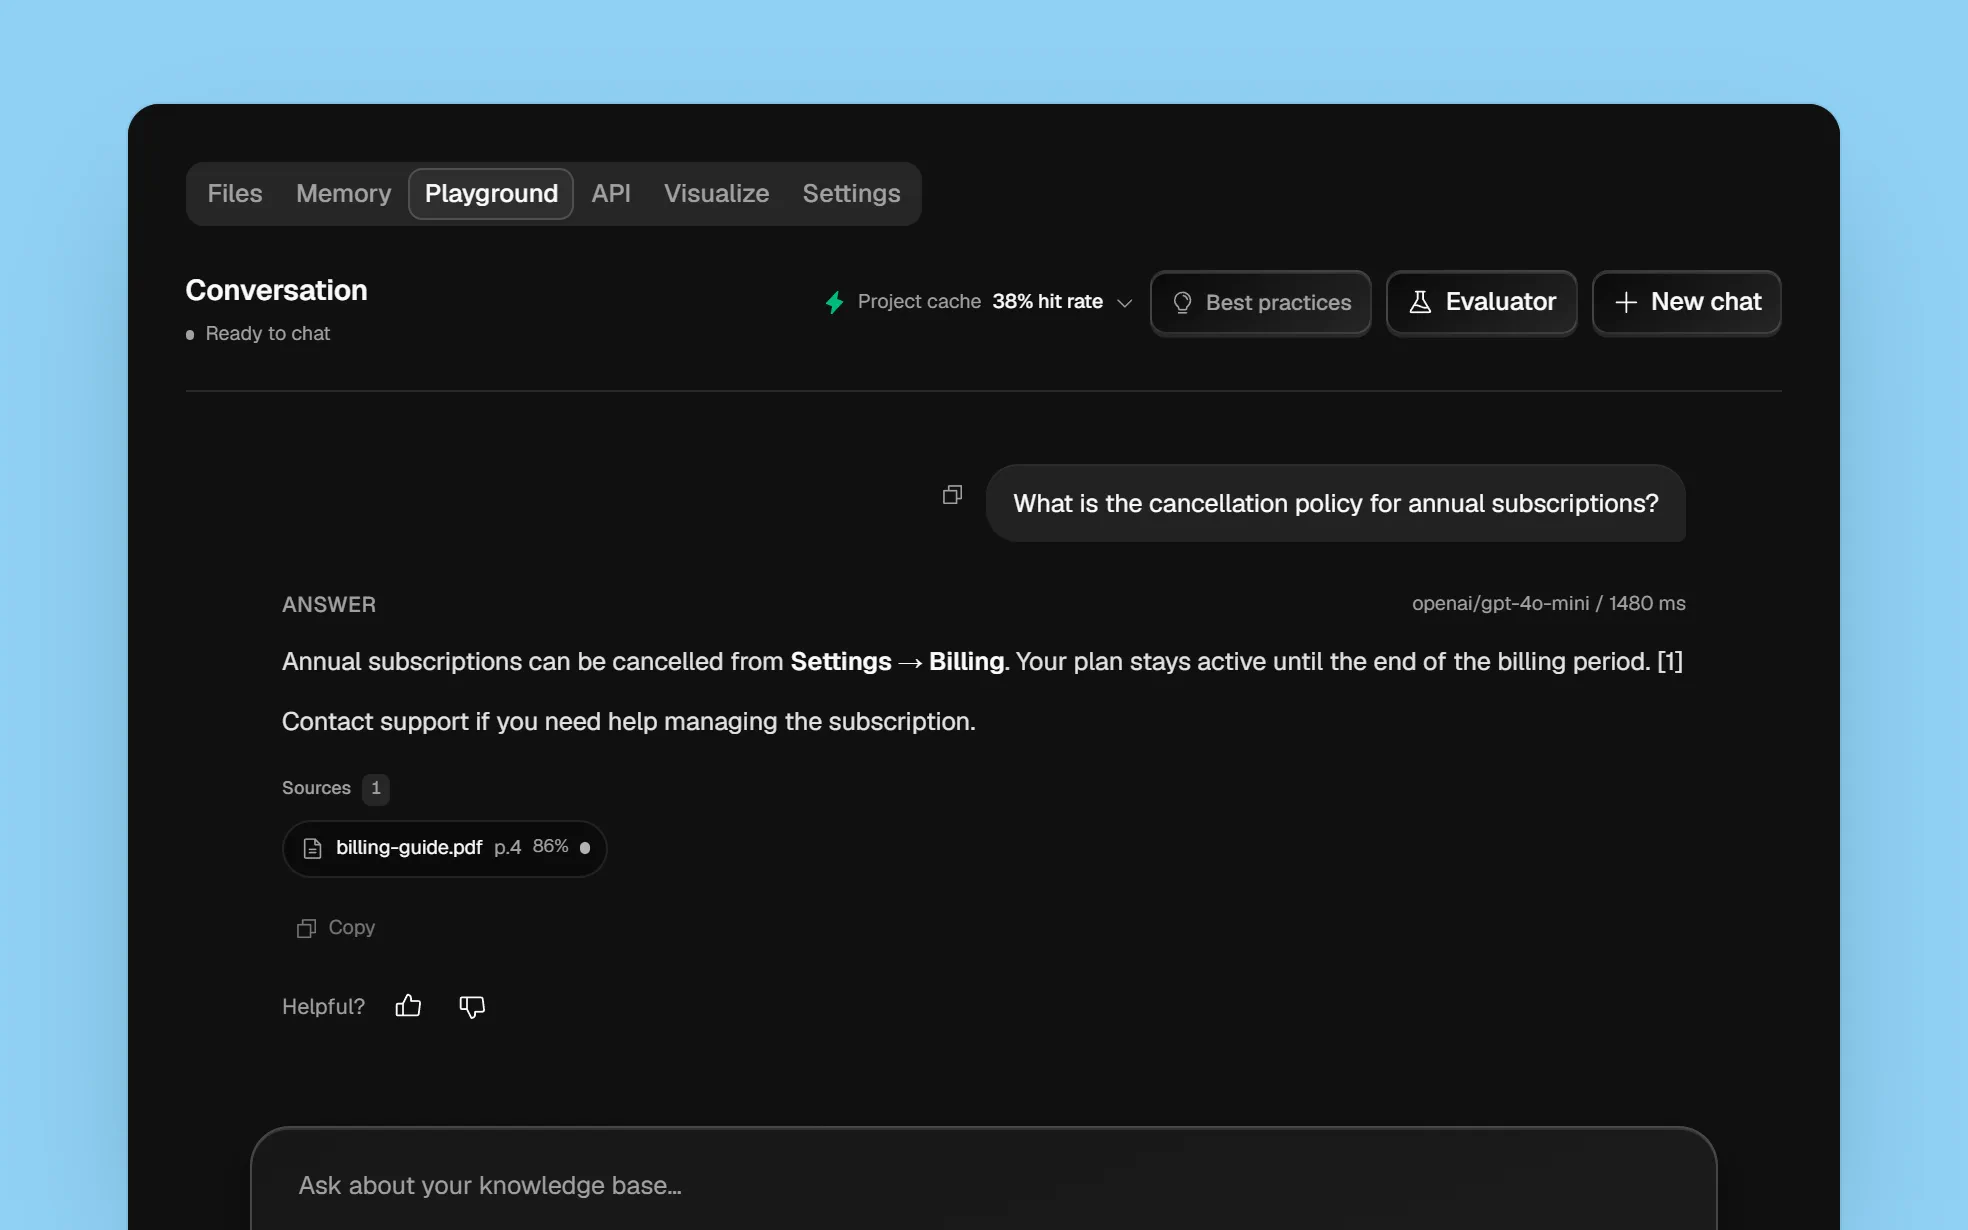Copy the user question via copy icon
Viewport: 1968px width, 1230px height.
[952, 494]
